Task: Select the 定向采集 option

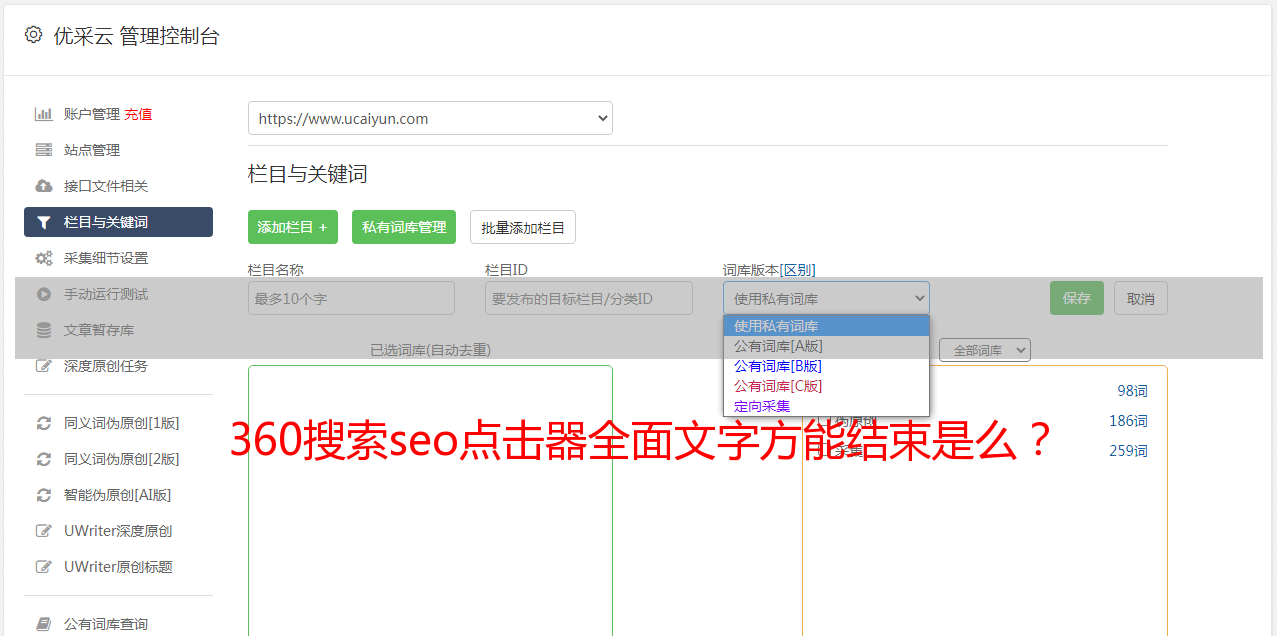Action: point(826,406)
